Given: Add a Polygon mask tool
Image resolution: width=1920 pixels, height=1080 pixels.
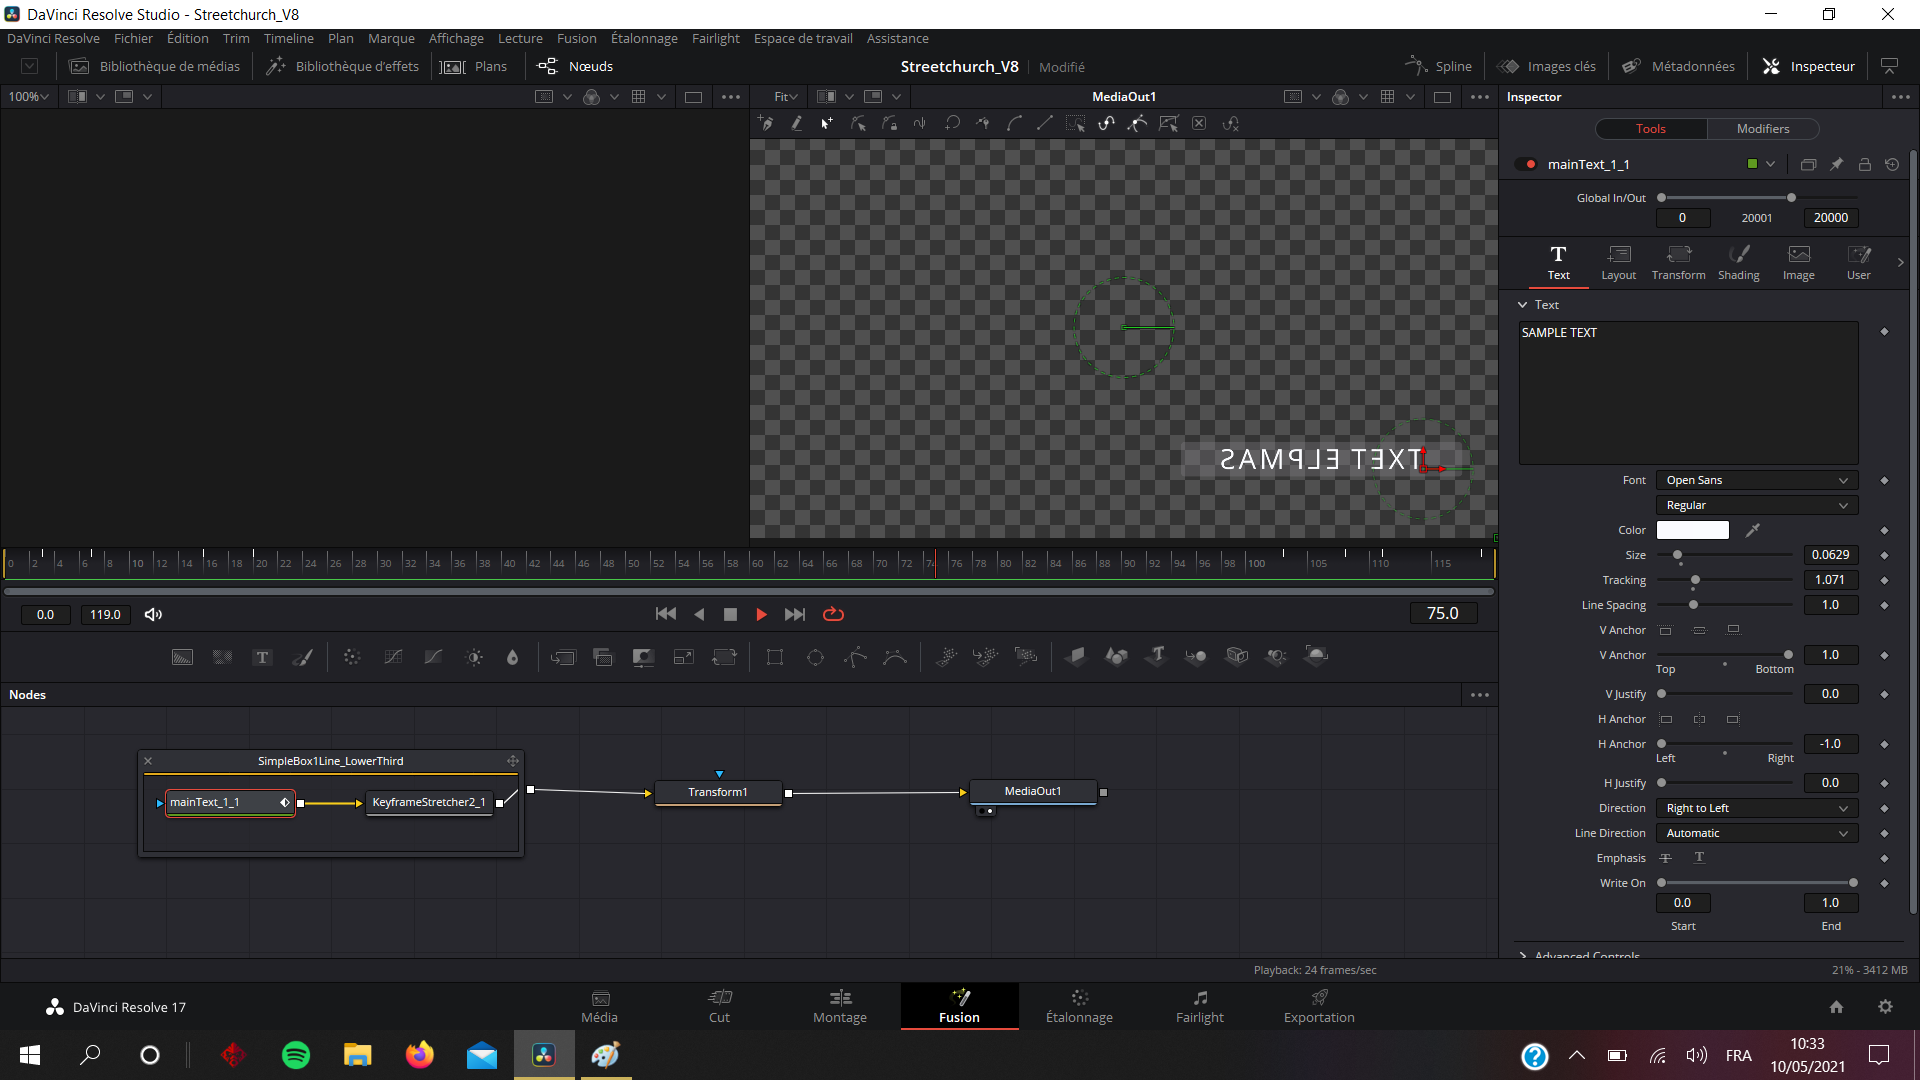Looking at the screenshot, I should pyautogui.click(x=855, y=657).
